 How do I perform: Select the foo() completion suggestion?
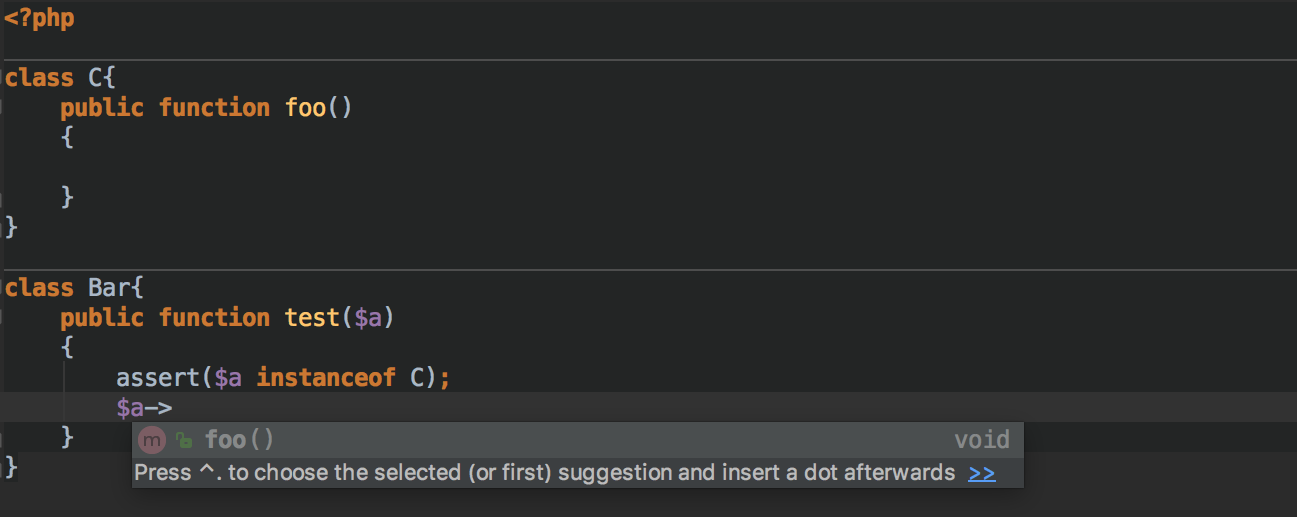(577, 440)
